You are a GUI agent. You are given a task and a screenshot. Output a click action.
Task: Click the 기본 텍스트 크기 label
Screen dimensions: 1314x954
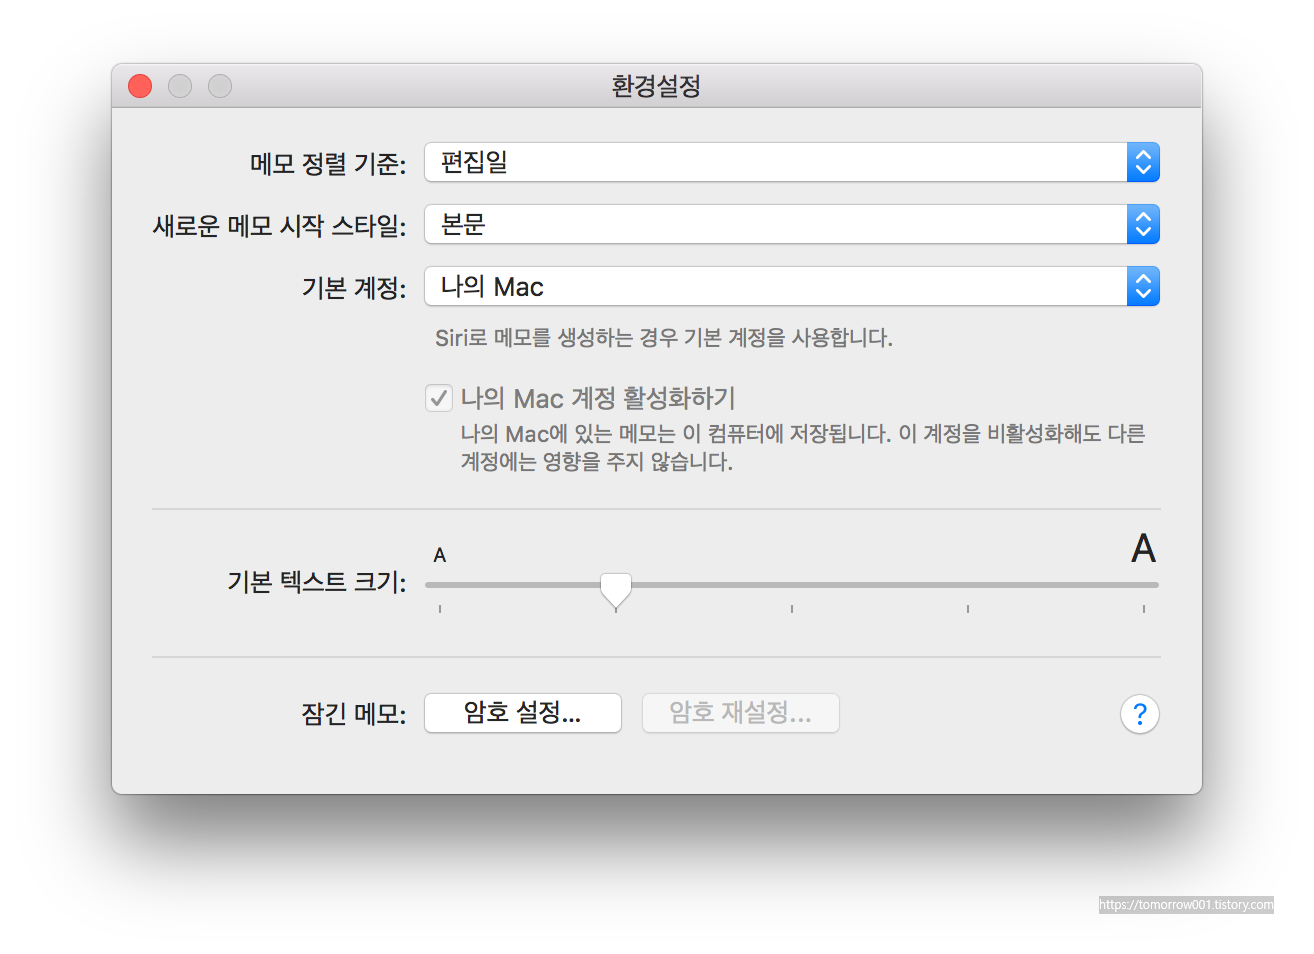coord(317,582)
